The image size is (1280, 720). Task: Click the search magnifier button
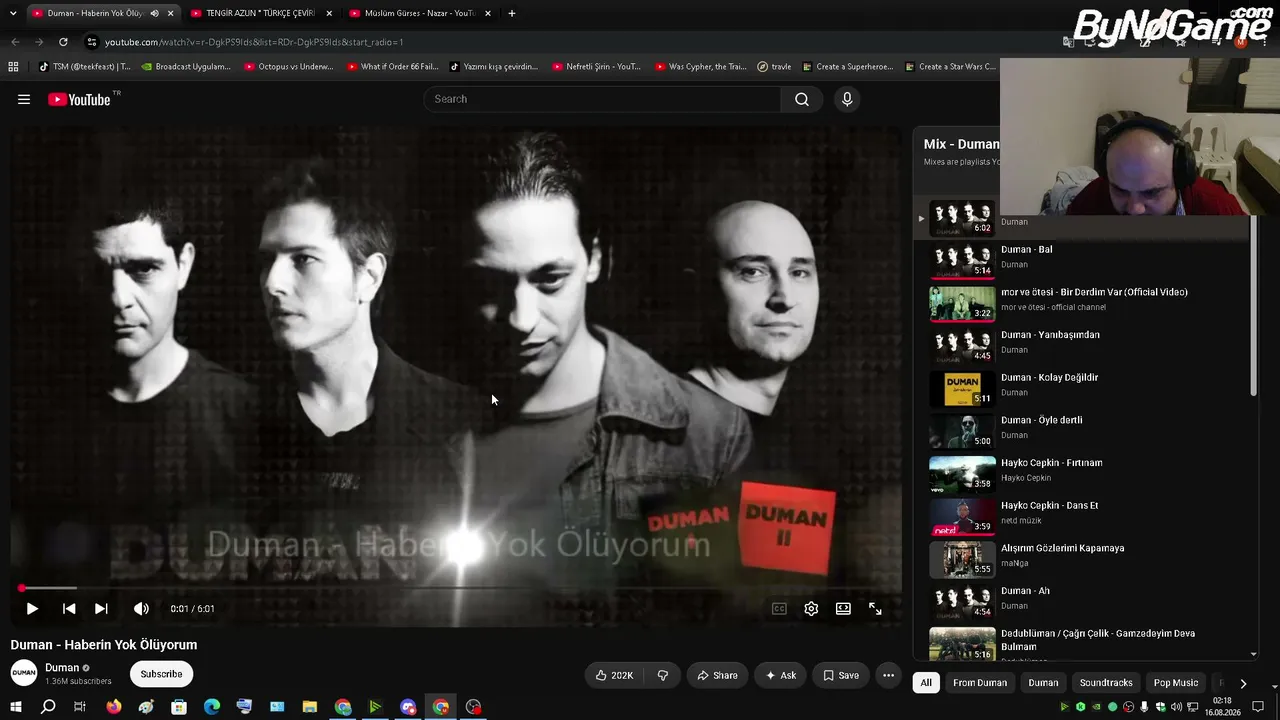coord(802,99)
